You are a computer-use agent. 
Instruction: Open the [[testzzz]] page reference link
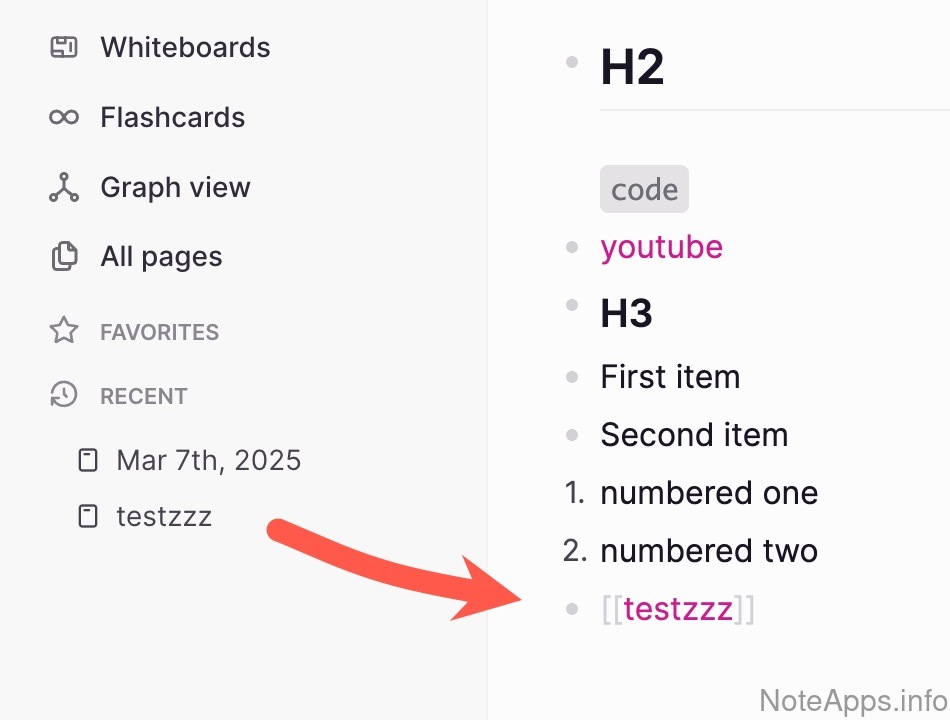678,608
